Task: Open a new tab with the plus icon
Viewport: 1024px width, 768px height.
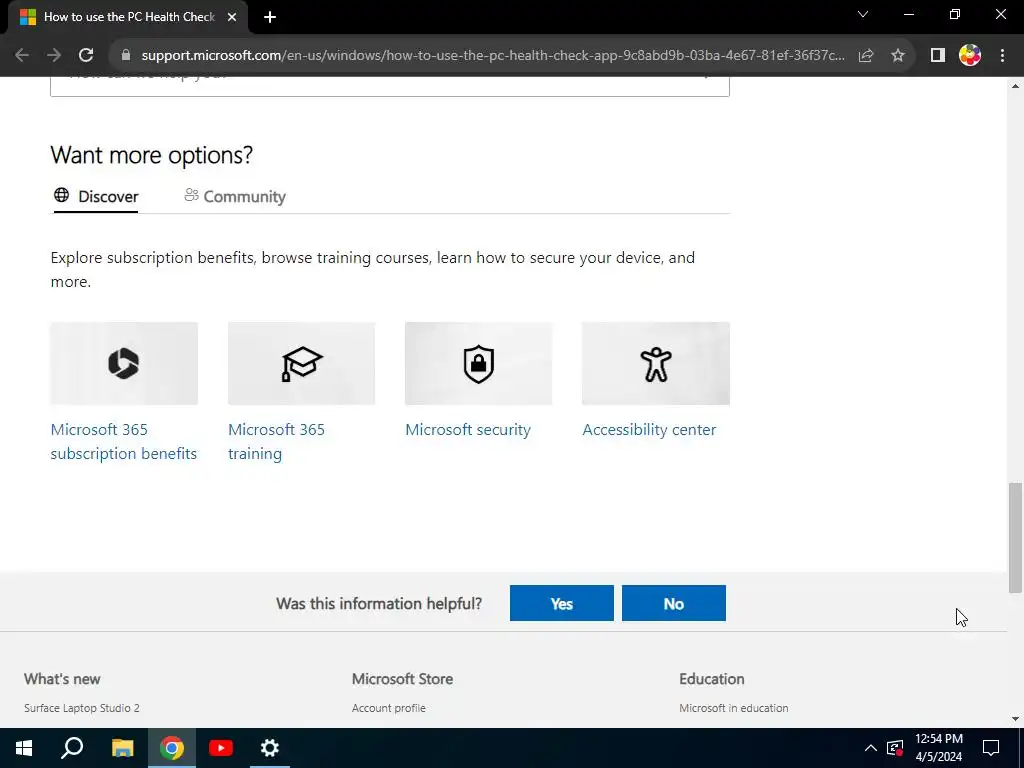Action: click(270, 18)
